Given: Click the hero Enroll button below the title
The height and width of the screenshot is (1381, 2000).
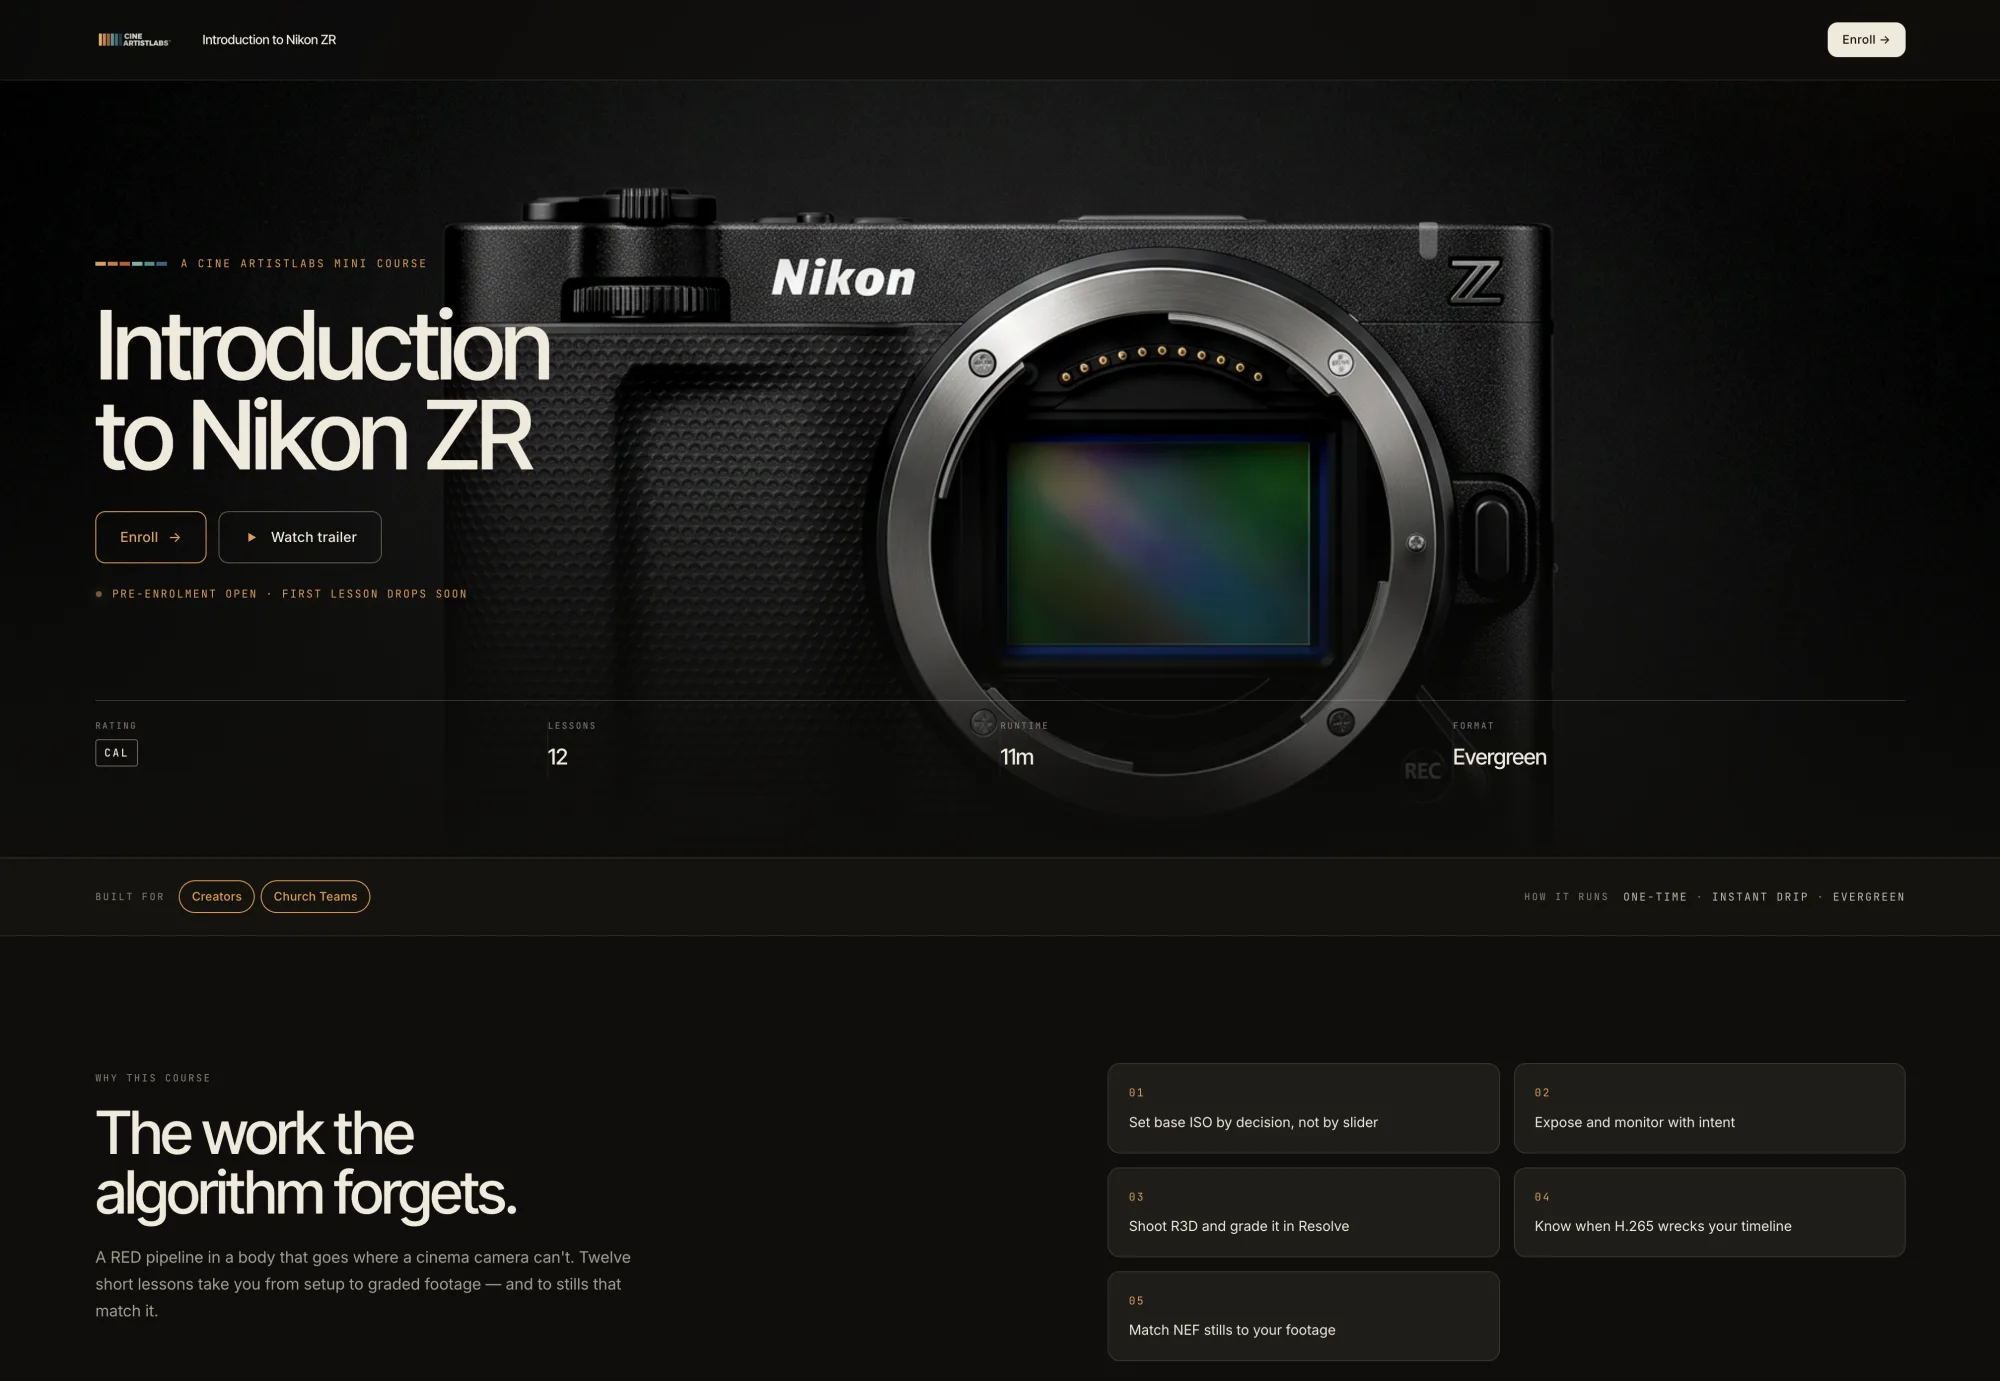Looking at the screenshot, I should pyautogui.click(x=151, y=537).
